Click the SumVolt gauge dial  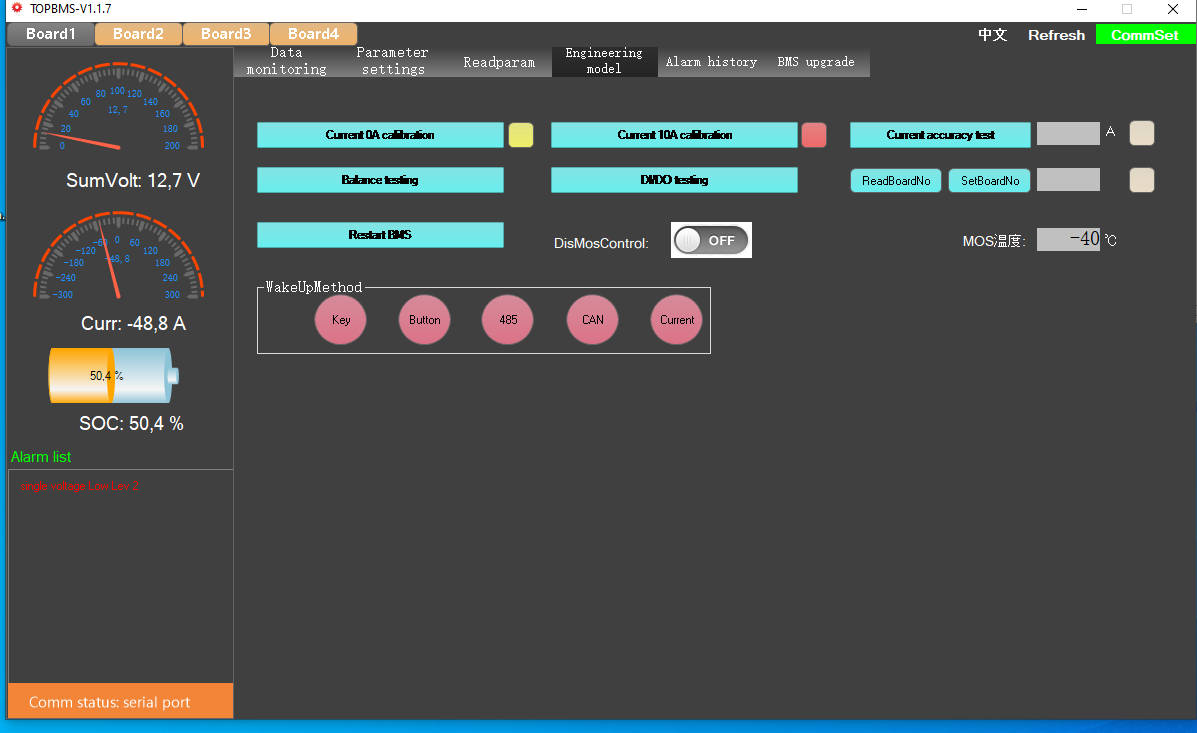click(118, 108)
